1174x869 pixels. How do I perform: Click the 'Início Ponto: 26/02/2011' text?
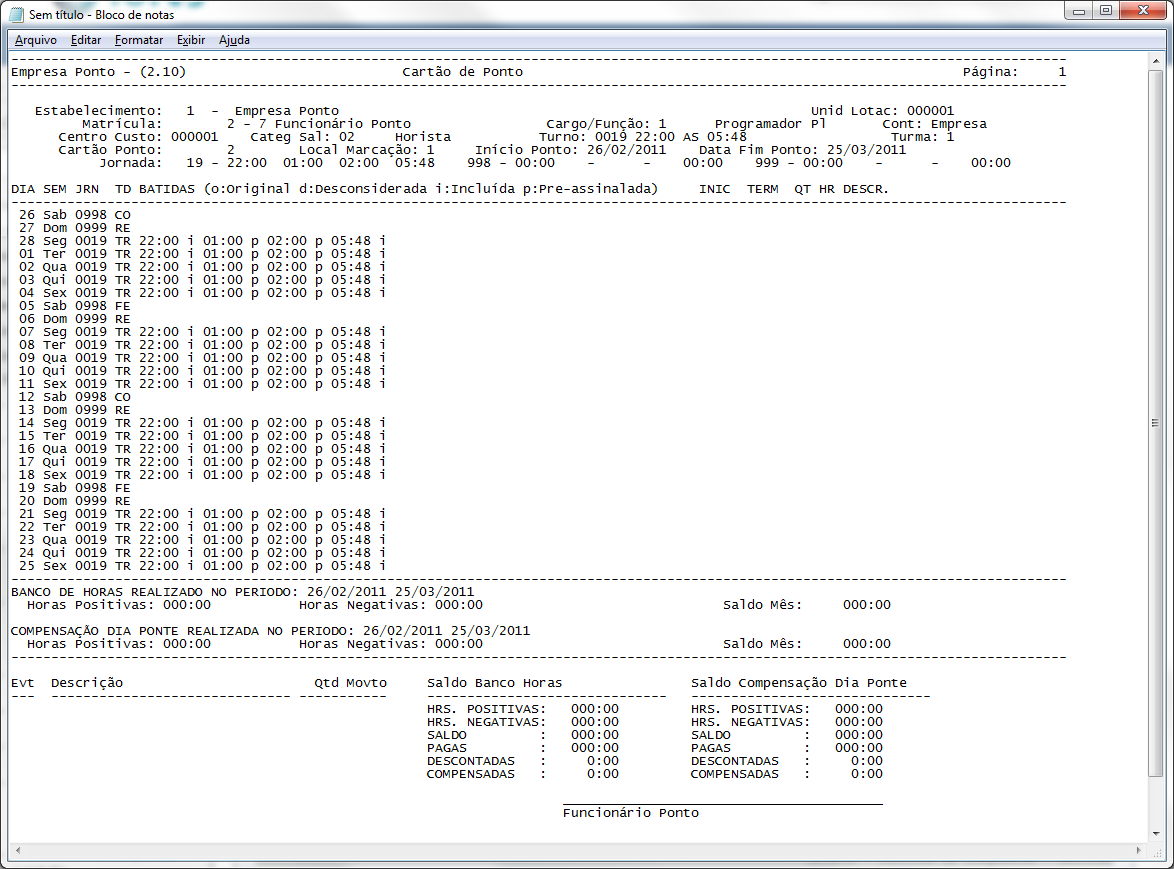[x=571, y=150]
